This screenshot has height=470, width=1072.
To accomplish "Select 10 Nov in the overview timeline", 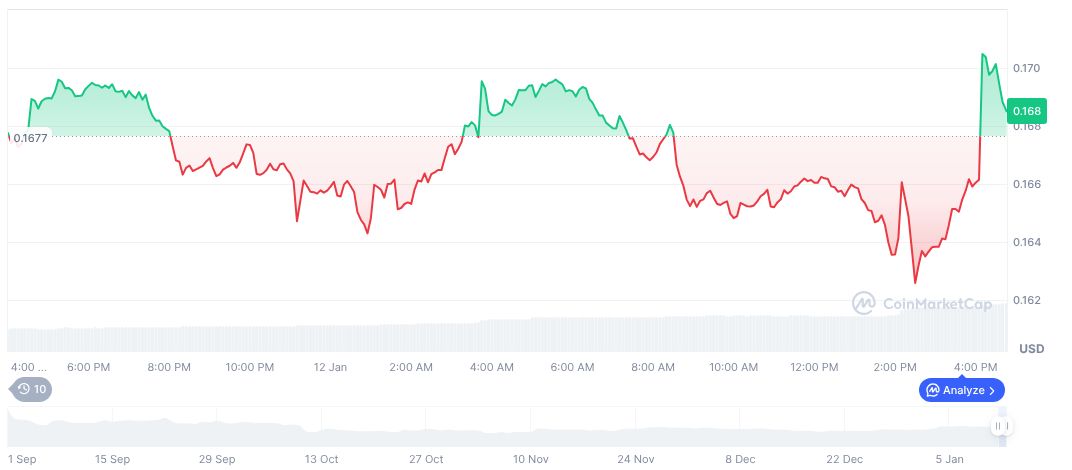I will point(531,459).
